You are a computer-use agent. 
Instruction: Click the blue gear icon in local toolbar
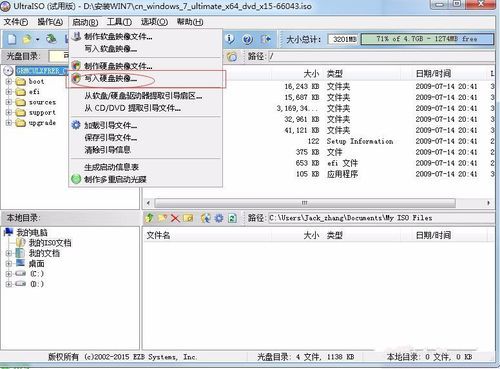coord(219,218)
